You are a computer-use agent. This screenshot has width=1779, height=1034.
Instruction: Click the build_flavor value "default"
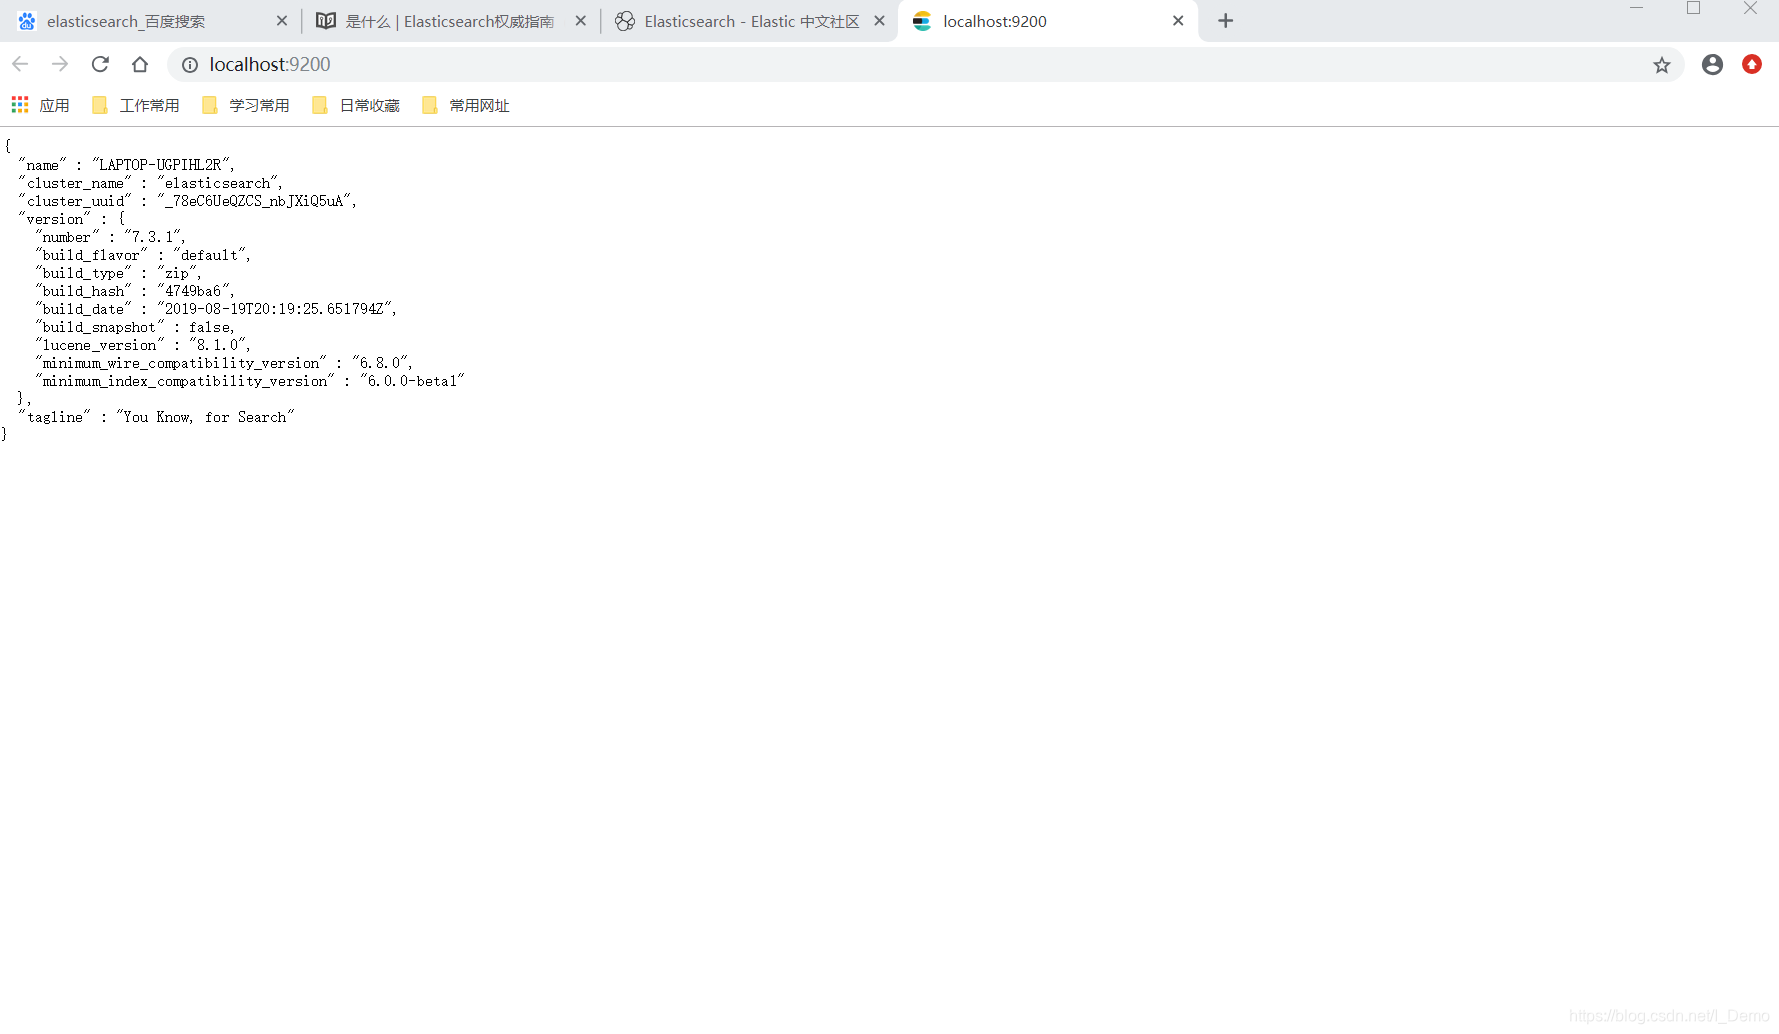[x=209, y=255]
